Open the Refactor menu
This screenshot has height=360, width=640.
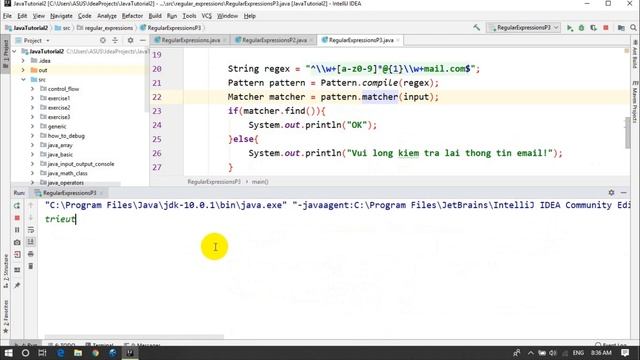(132, 16)
